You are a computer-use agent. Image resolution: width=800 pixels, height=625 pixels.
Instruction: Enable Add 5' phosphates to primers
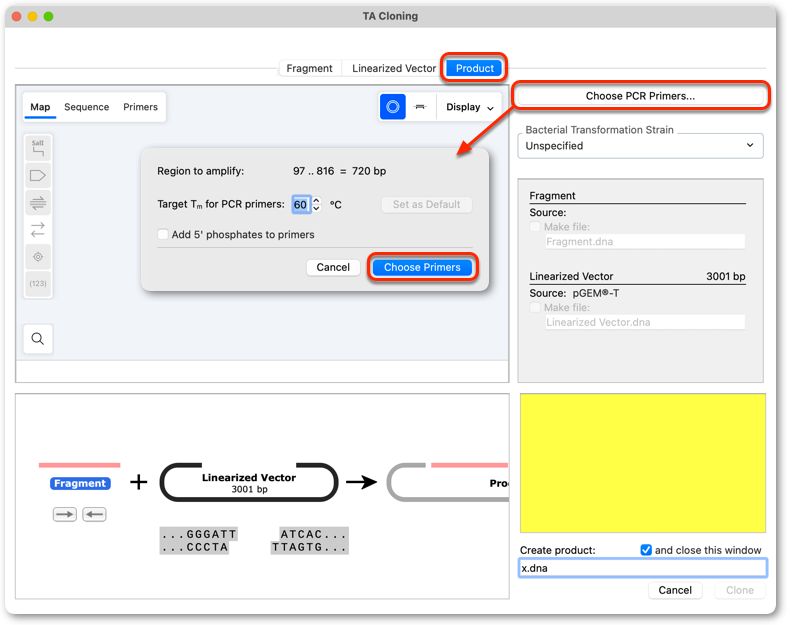click(163, 234)
